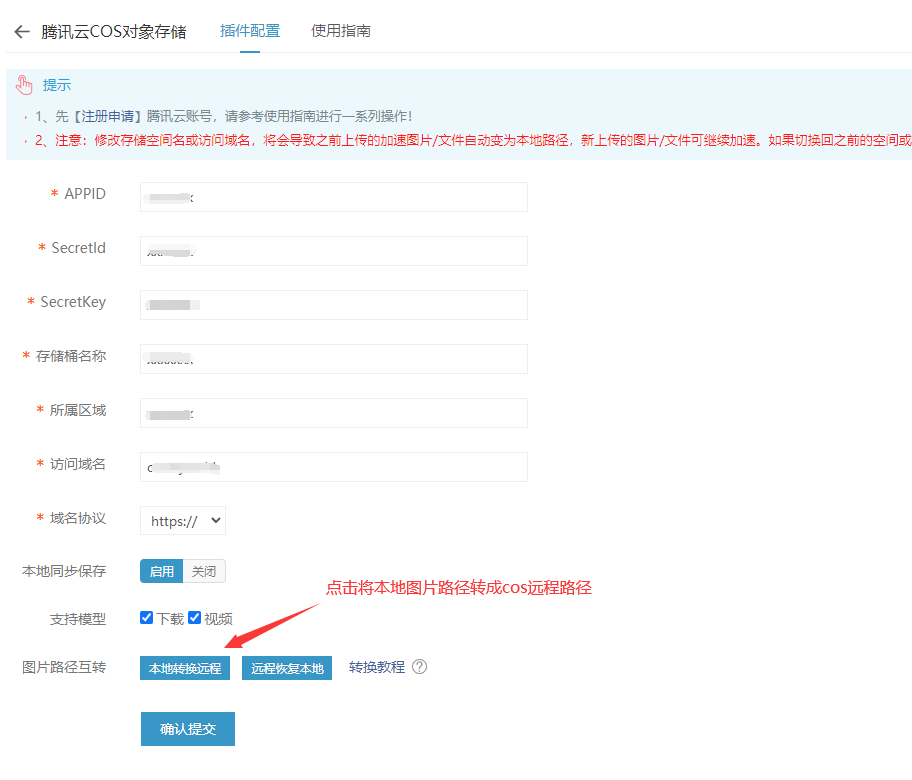Open the 使用指南 tab

(x=341, y=31)
